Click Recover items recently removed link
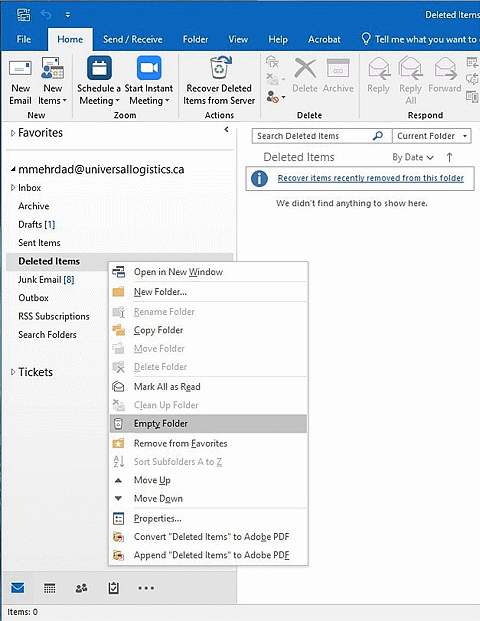 pos(370,178)
